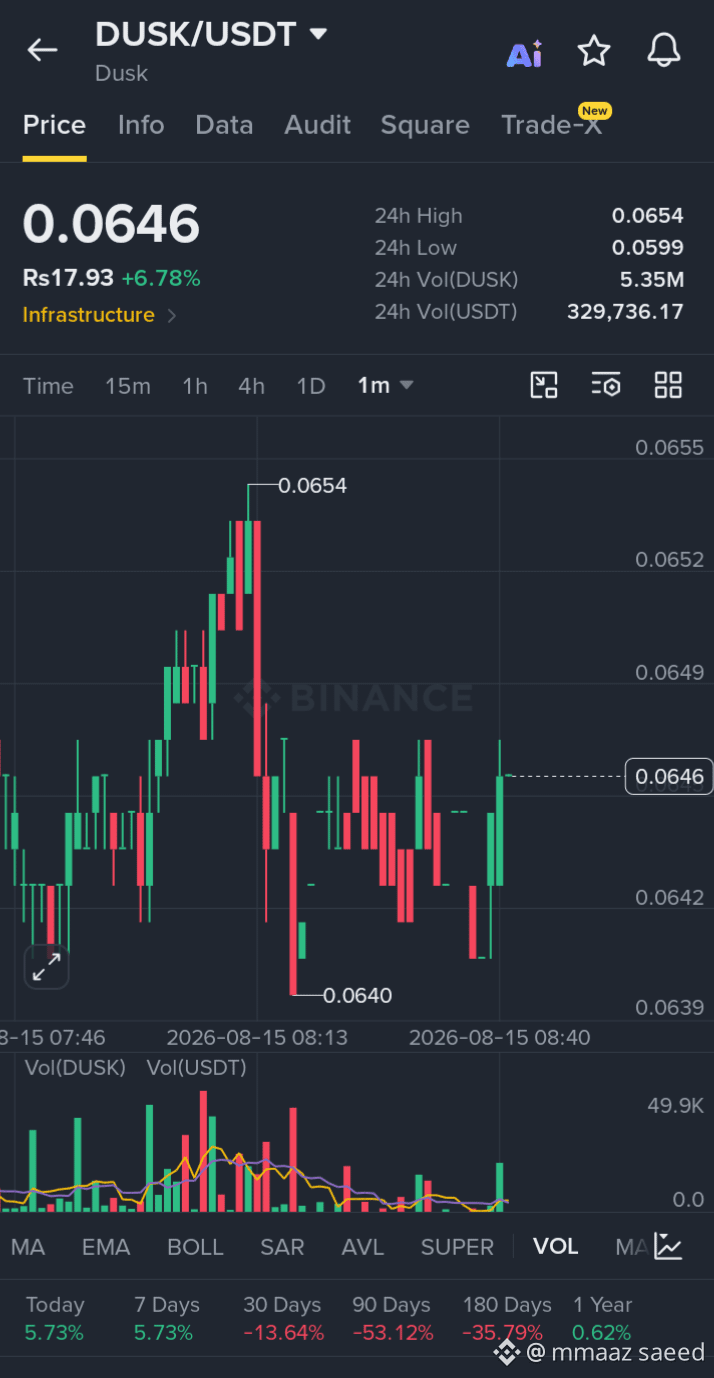
Task: Click the 49.9K volume axis label
Action: coord(675,1105)
